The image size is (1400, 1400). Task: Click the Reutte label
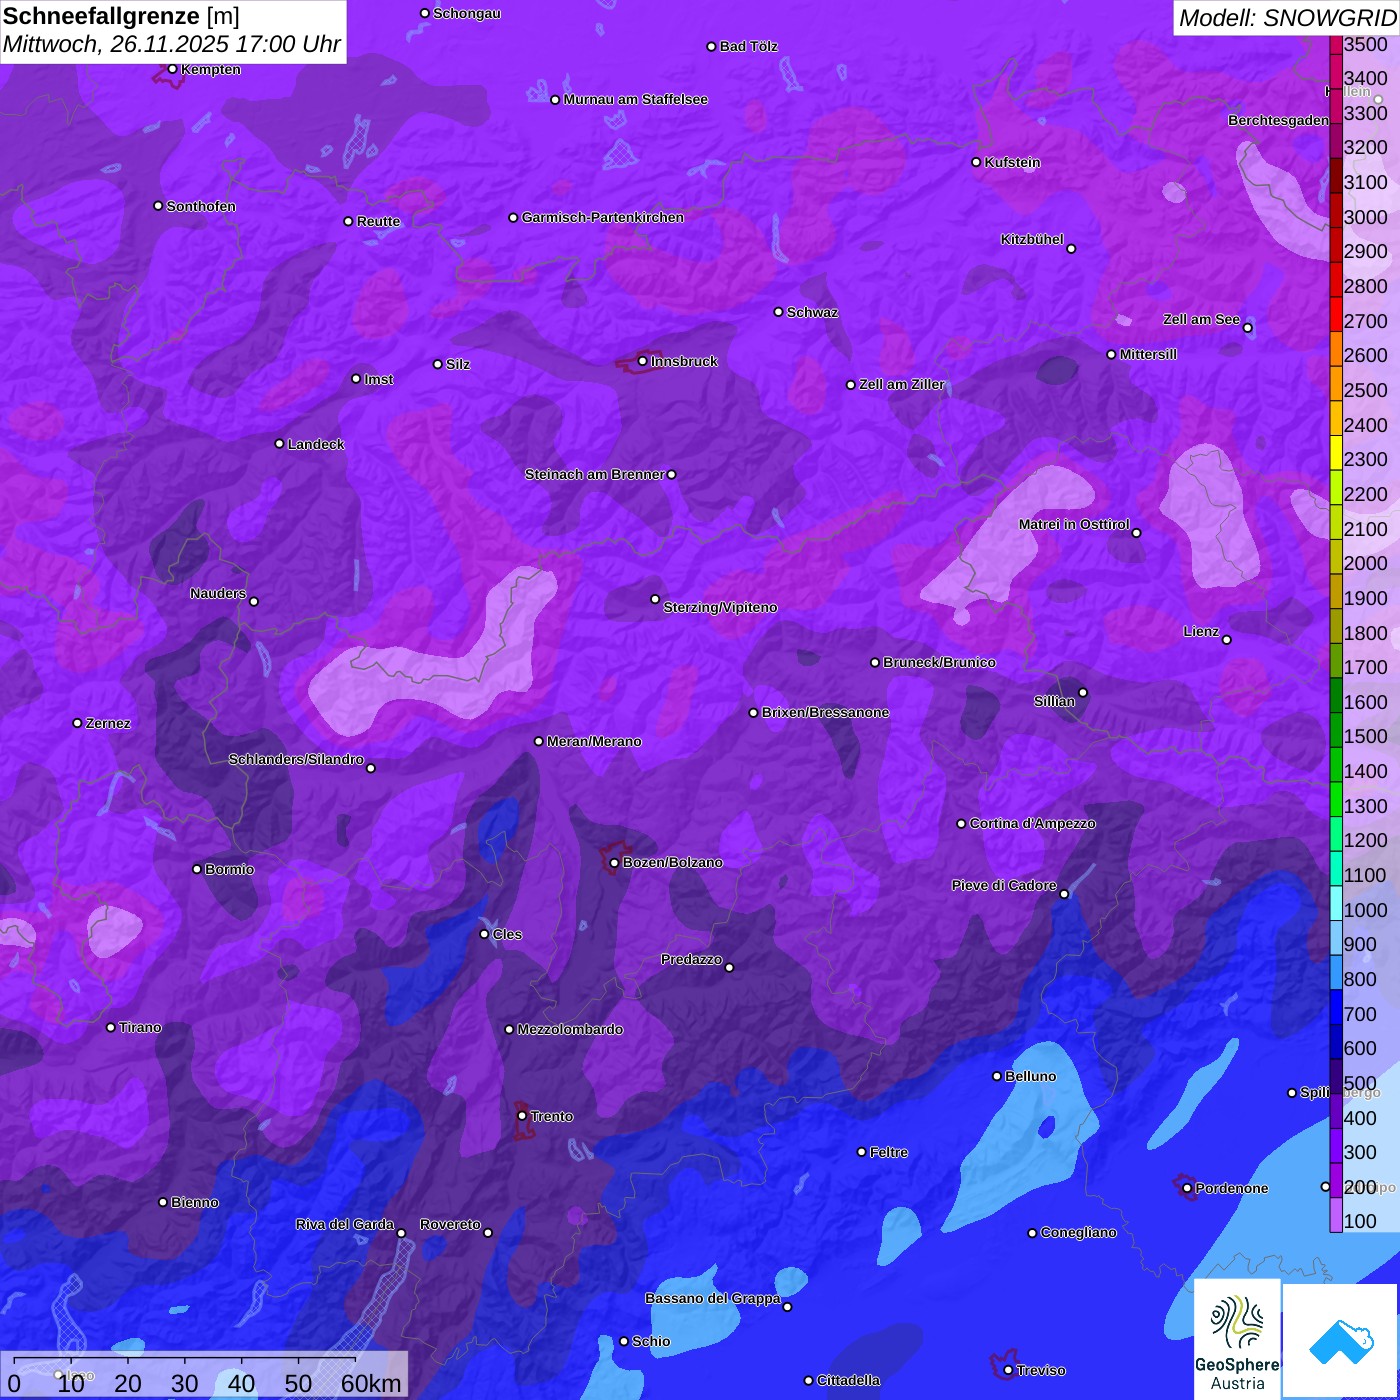(x=378, y=221)
